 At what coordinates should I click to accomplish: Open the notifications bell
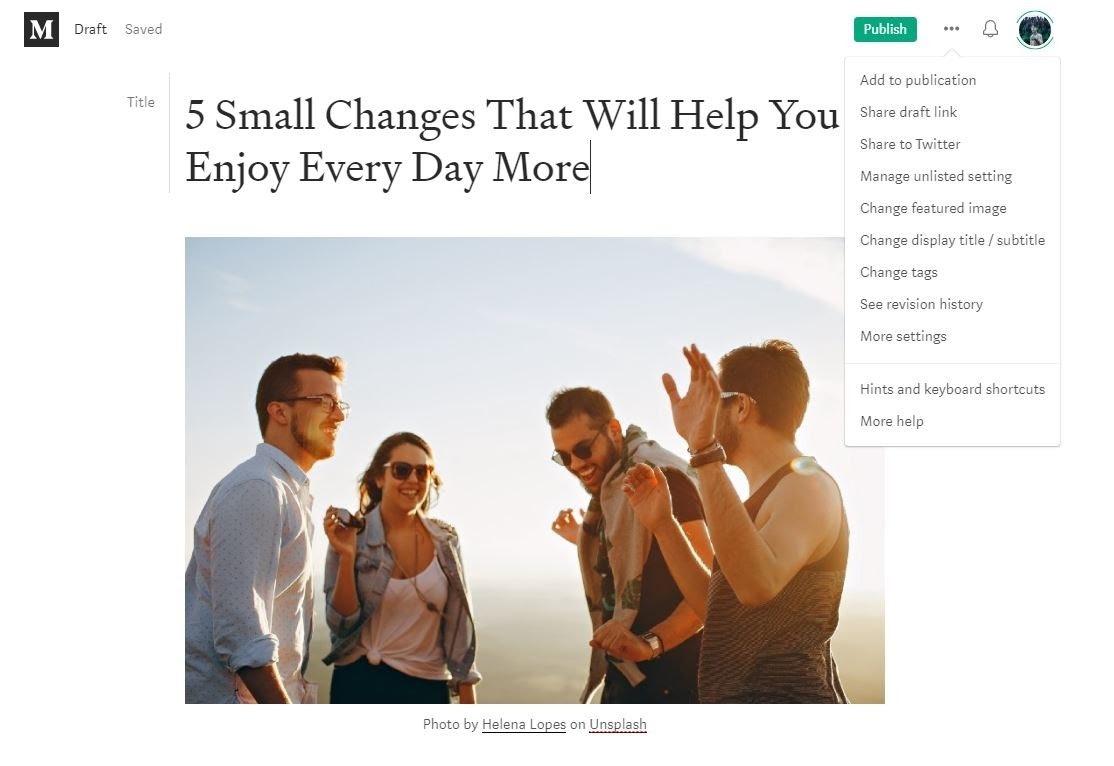(x=990, y=29)
